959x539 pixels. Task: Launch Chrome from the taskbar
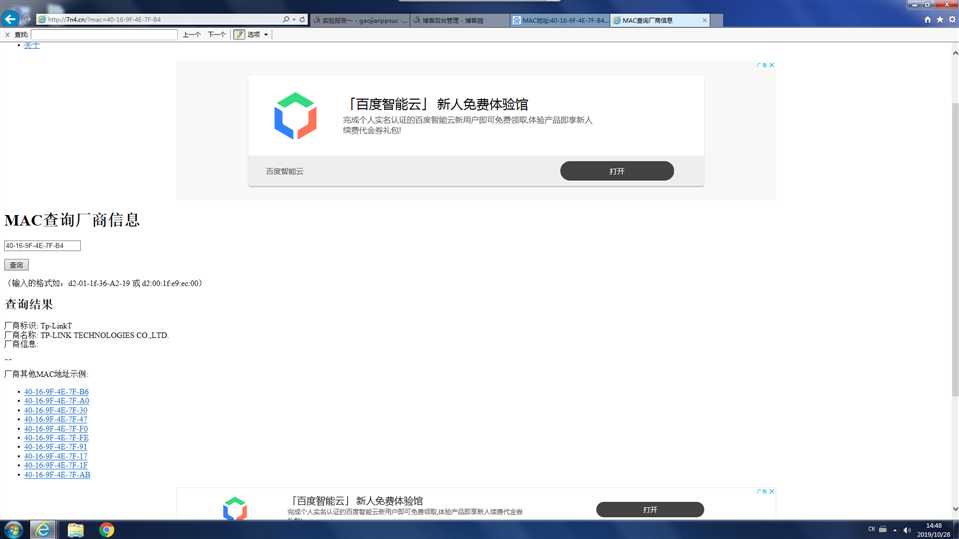[106, 530]
